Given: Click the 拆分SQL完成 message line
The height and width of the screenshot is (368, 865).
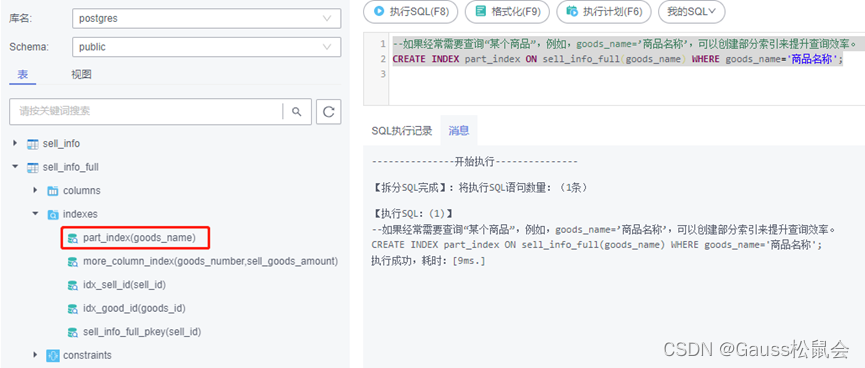Looking at the screenshot, I should (x=481, y=188).
